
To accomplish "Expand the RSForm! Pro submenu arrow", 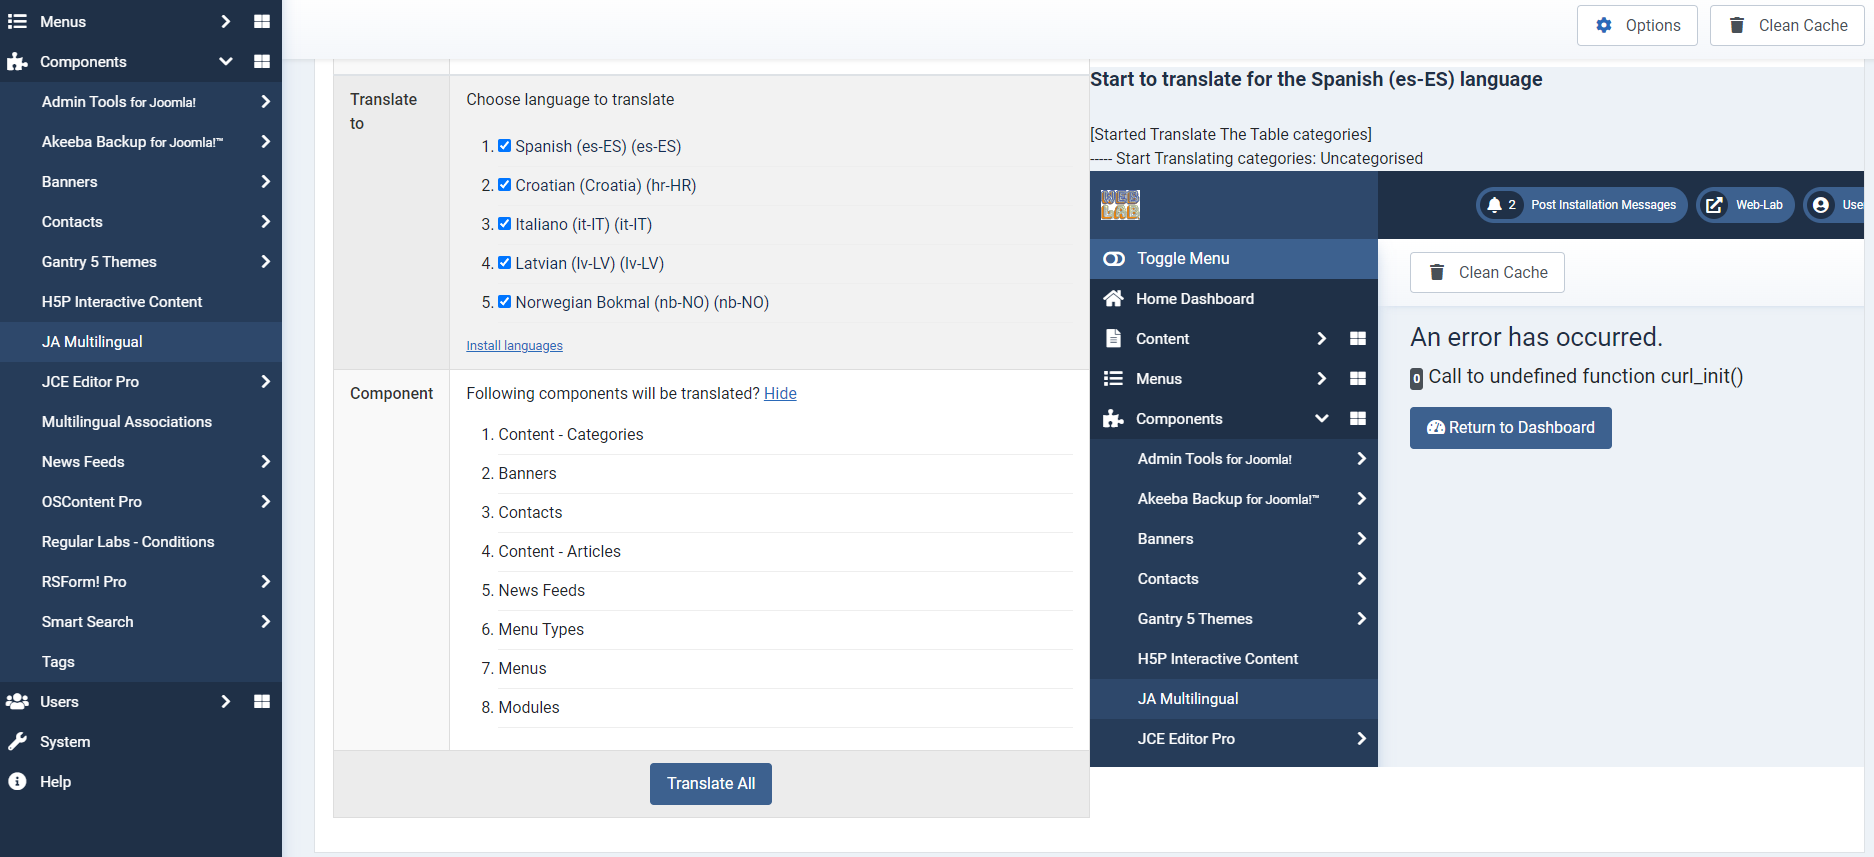I will pos(265,581).
